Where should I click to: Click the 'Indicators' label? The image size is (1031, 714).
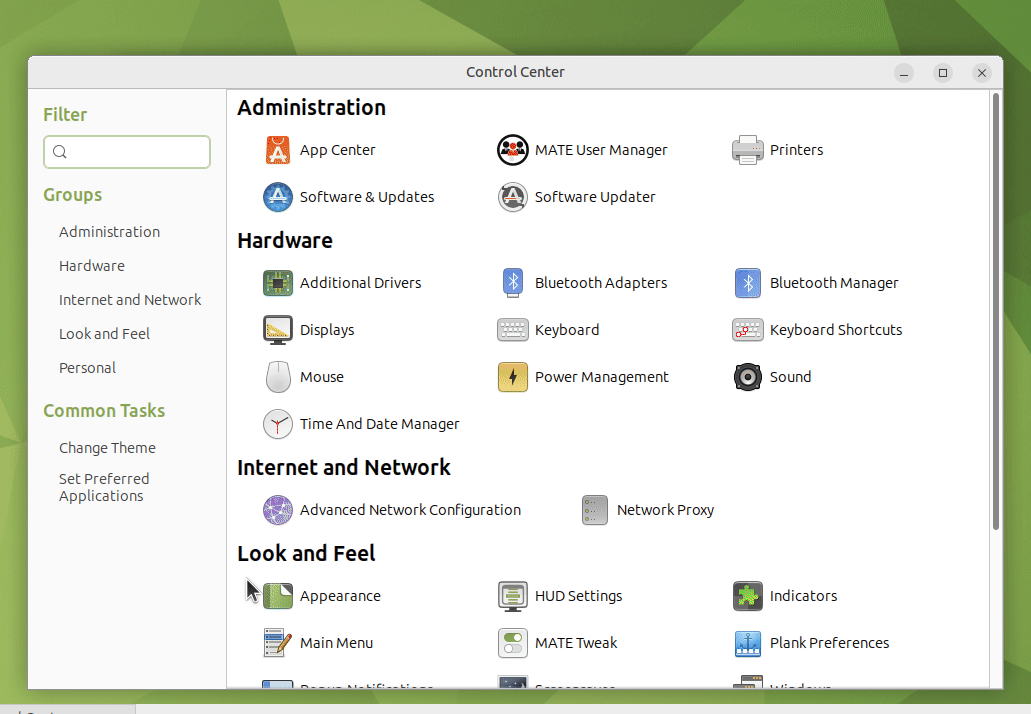pyautogui.click(x=803, y=596)
